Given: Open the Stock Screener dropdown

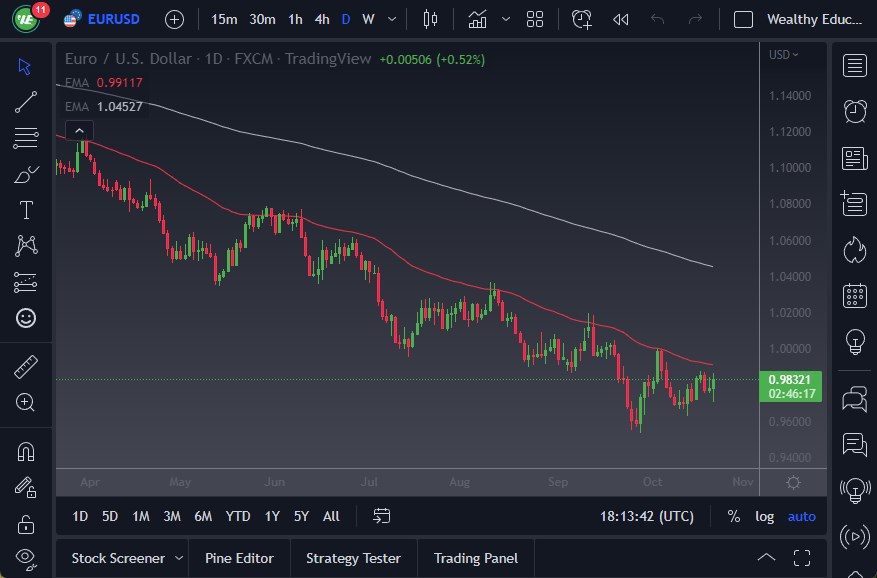Looking at the screenshot, I should [x=117, y=558].
